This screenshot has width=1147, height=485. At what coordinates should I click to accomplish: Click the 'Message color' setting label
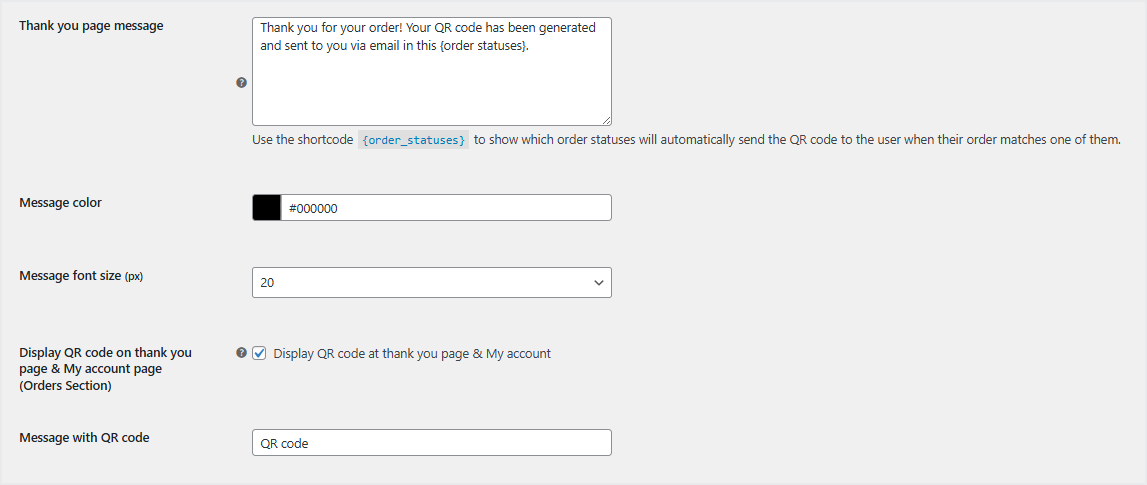[x=61, y=202]
